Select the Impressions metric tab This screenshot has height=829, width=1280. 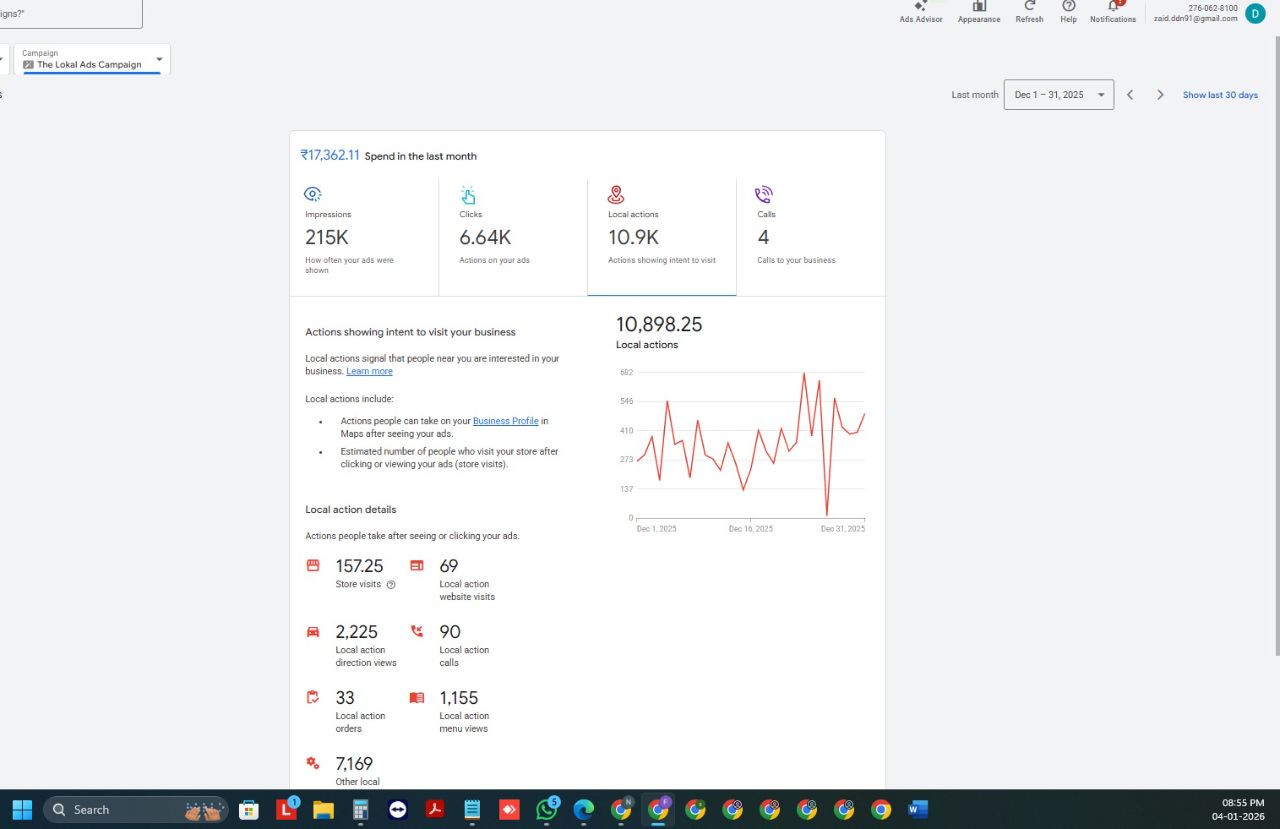click(x=364, y=237)
